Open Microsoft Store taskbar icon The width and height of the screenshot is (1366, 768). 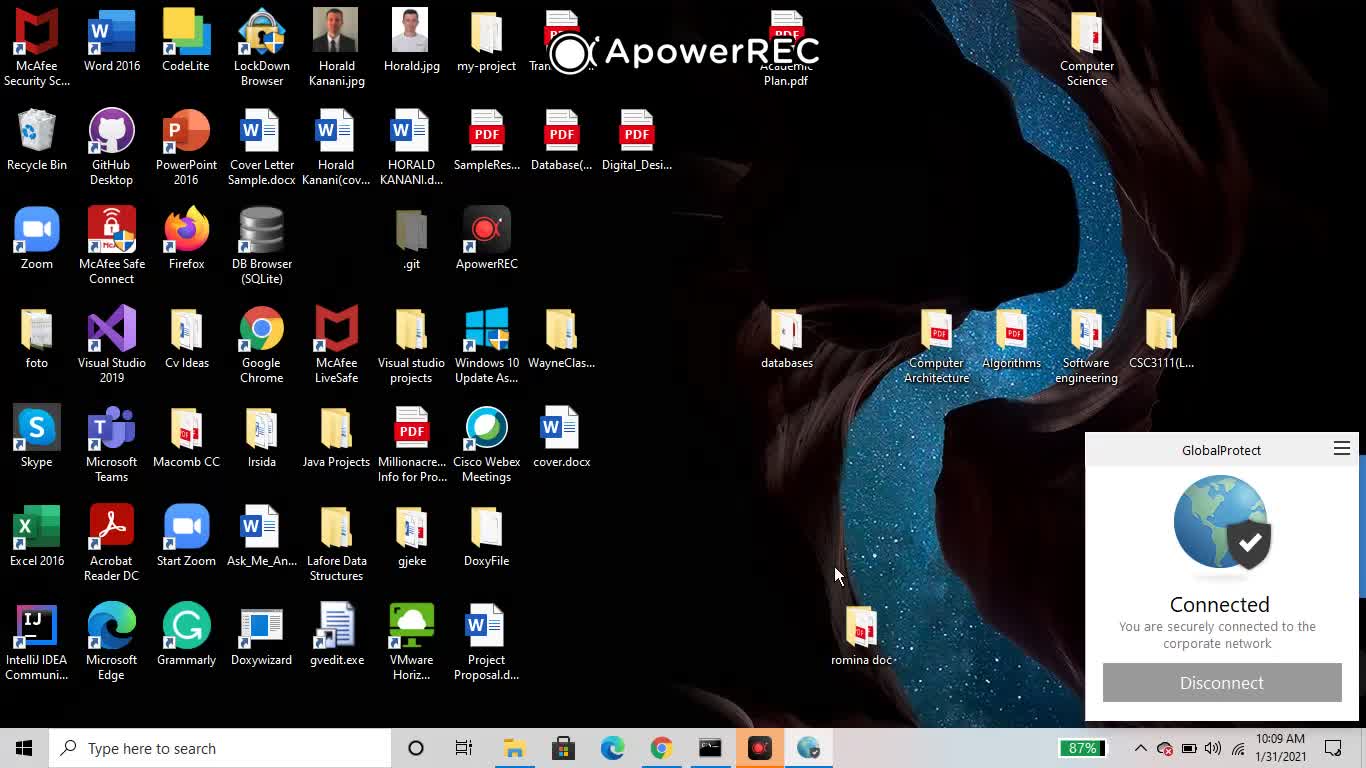(563, 748)
